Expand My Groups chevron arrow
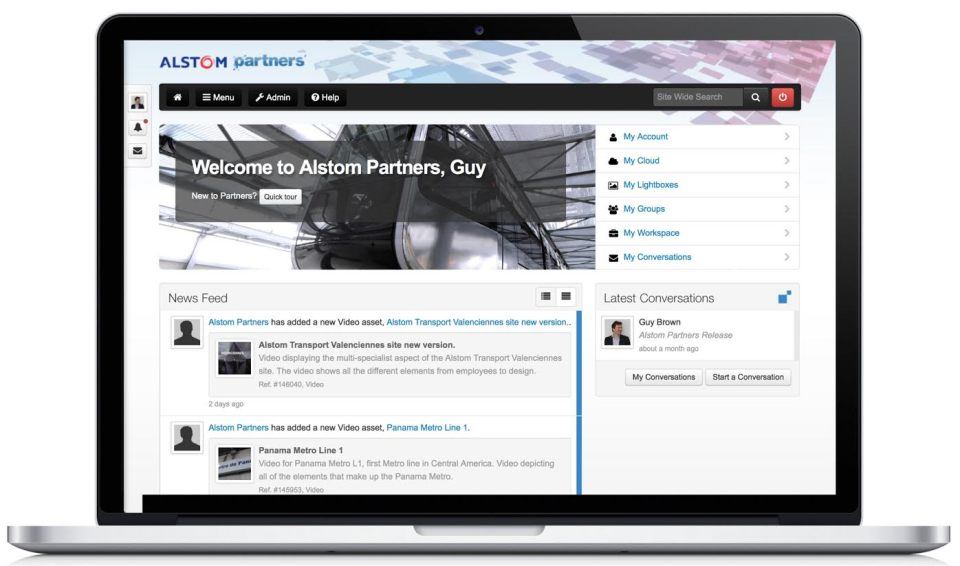Image resolution: width=960 pixels, height=566 pixels. tap(787, 209)
